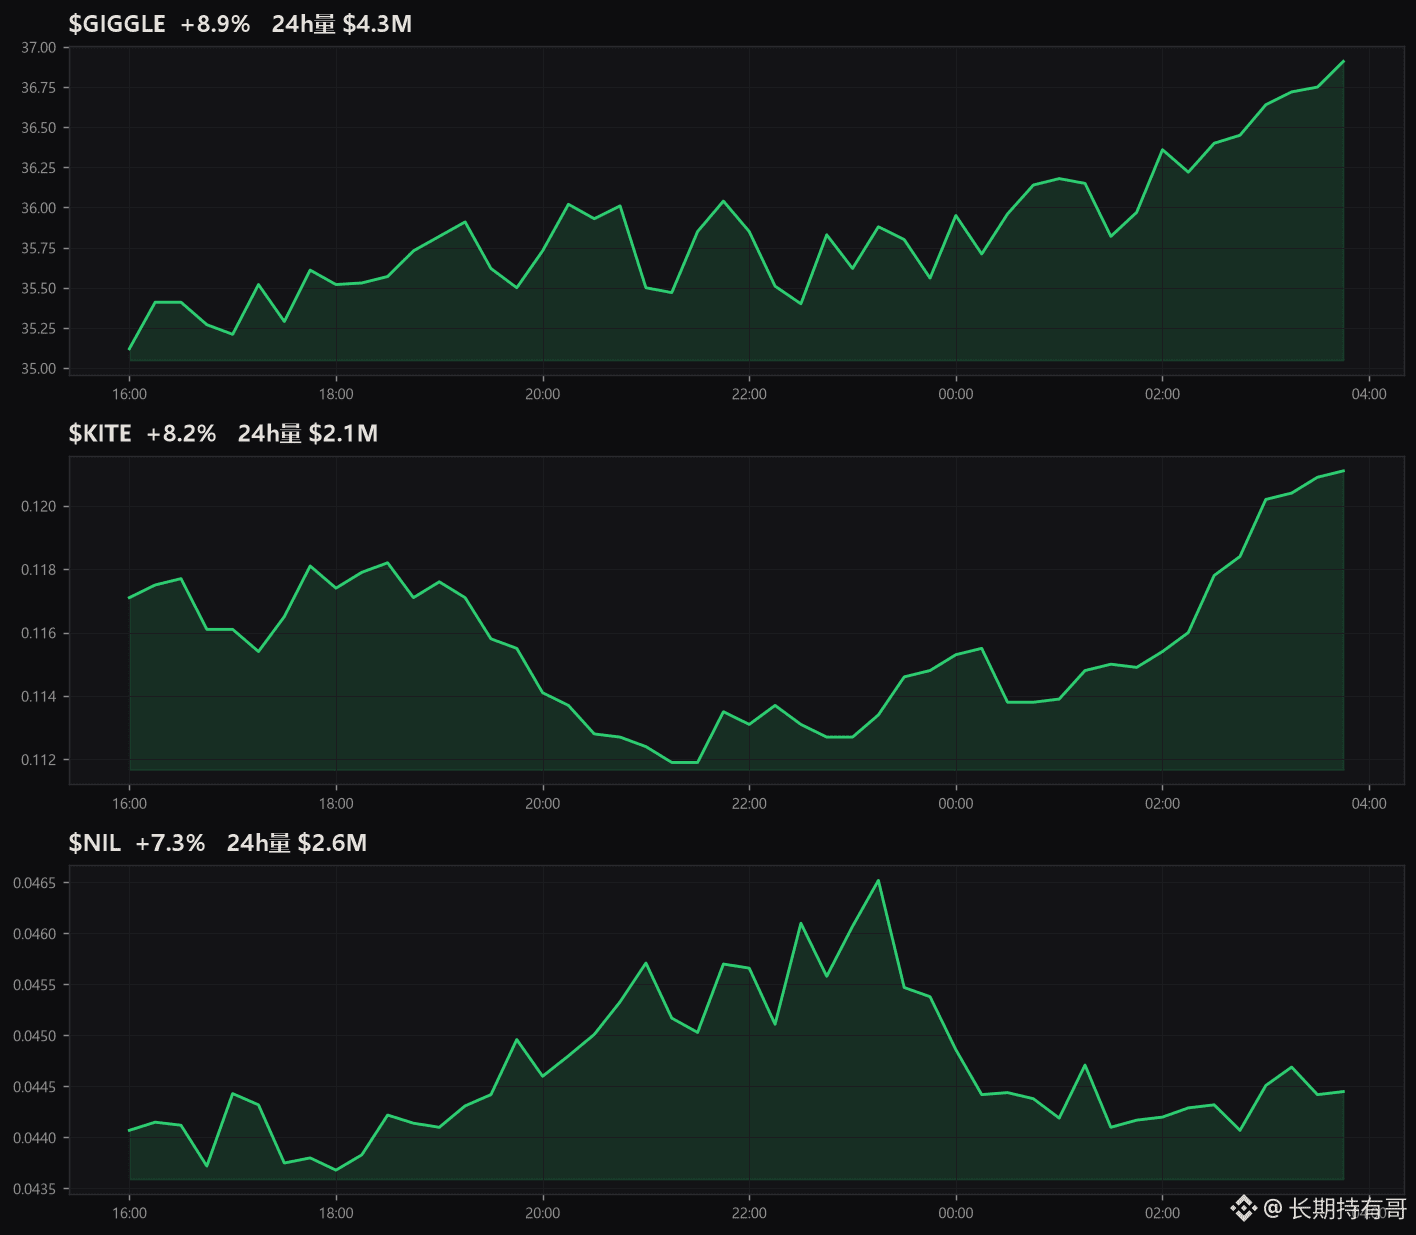
Task: Select the 20:00 time label under GIGGLE chart
Action: point(543,394)
